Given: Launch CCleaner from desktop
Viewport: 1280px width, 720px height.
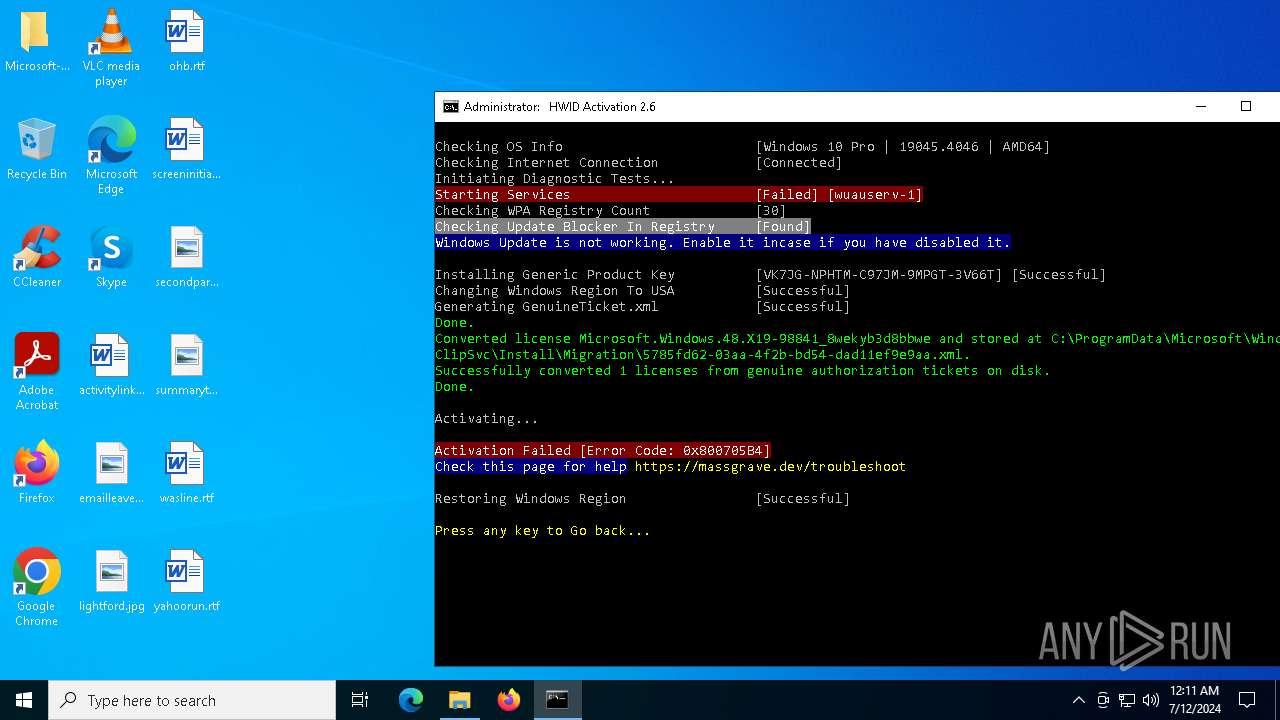Looking at the screenshot, I should [36, 258].
